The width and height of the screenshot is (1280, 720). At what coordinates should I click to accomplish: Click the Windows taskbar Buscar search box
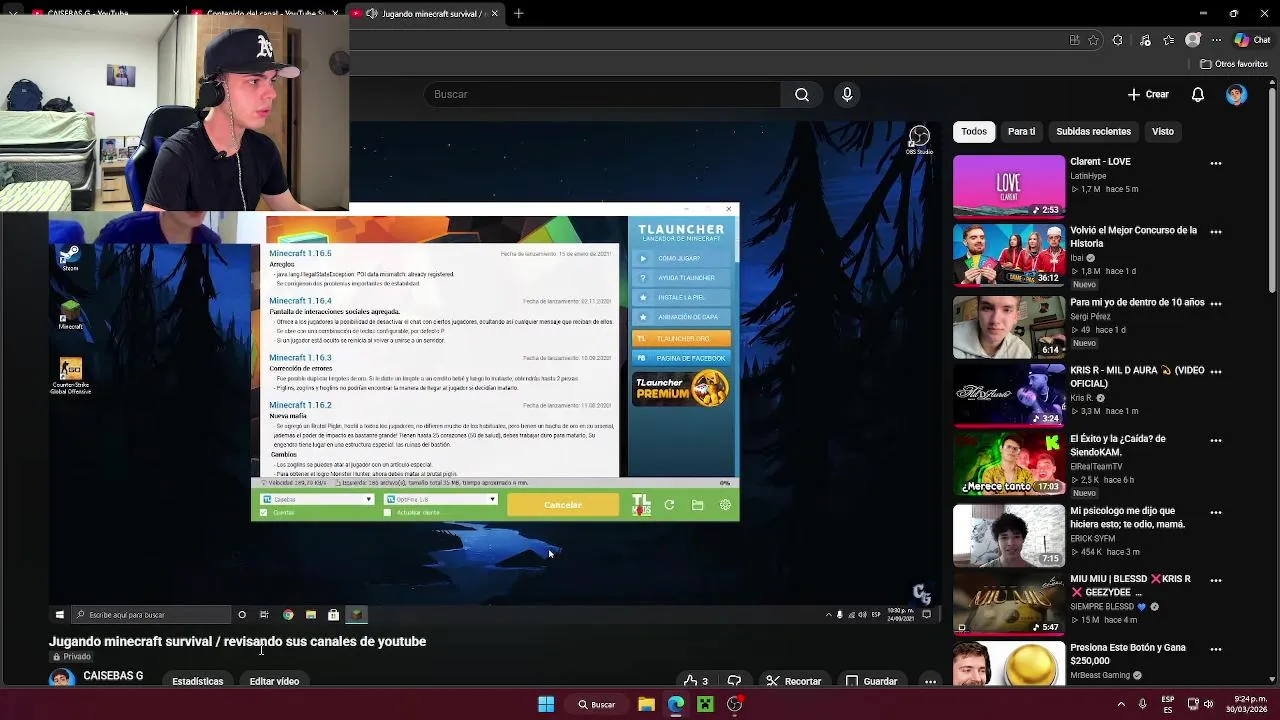[x=596, y=704]
